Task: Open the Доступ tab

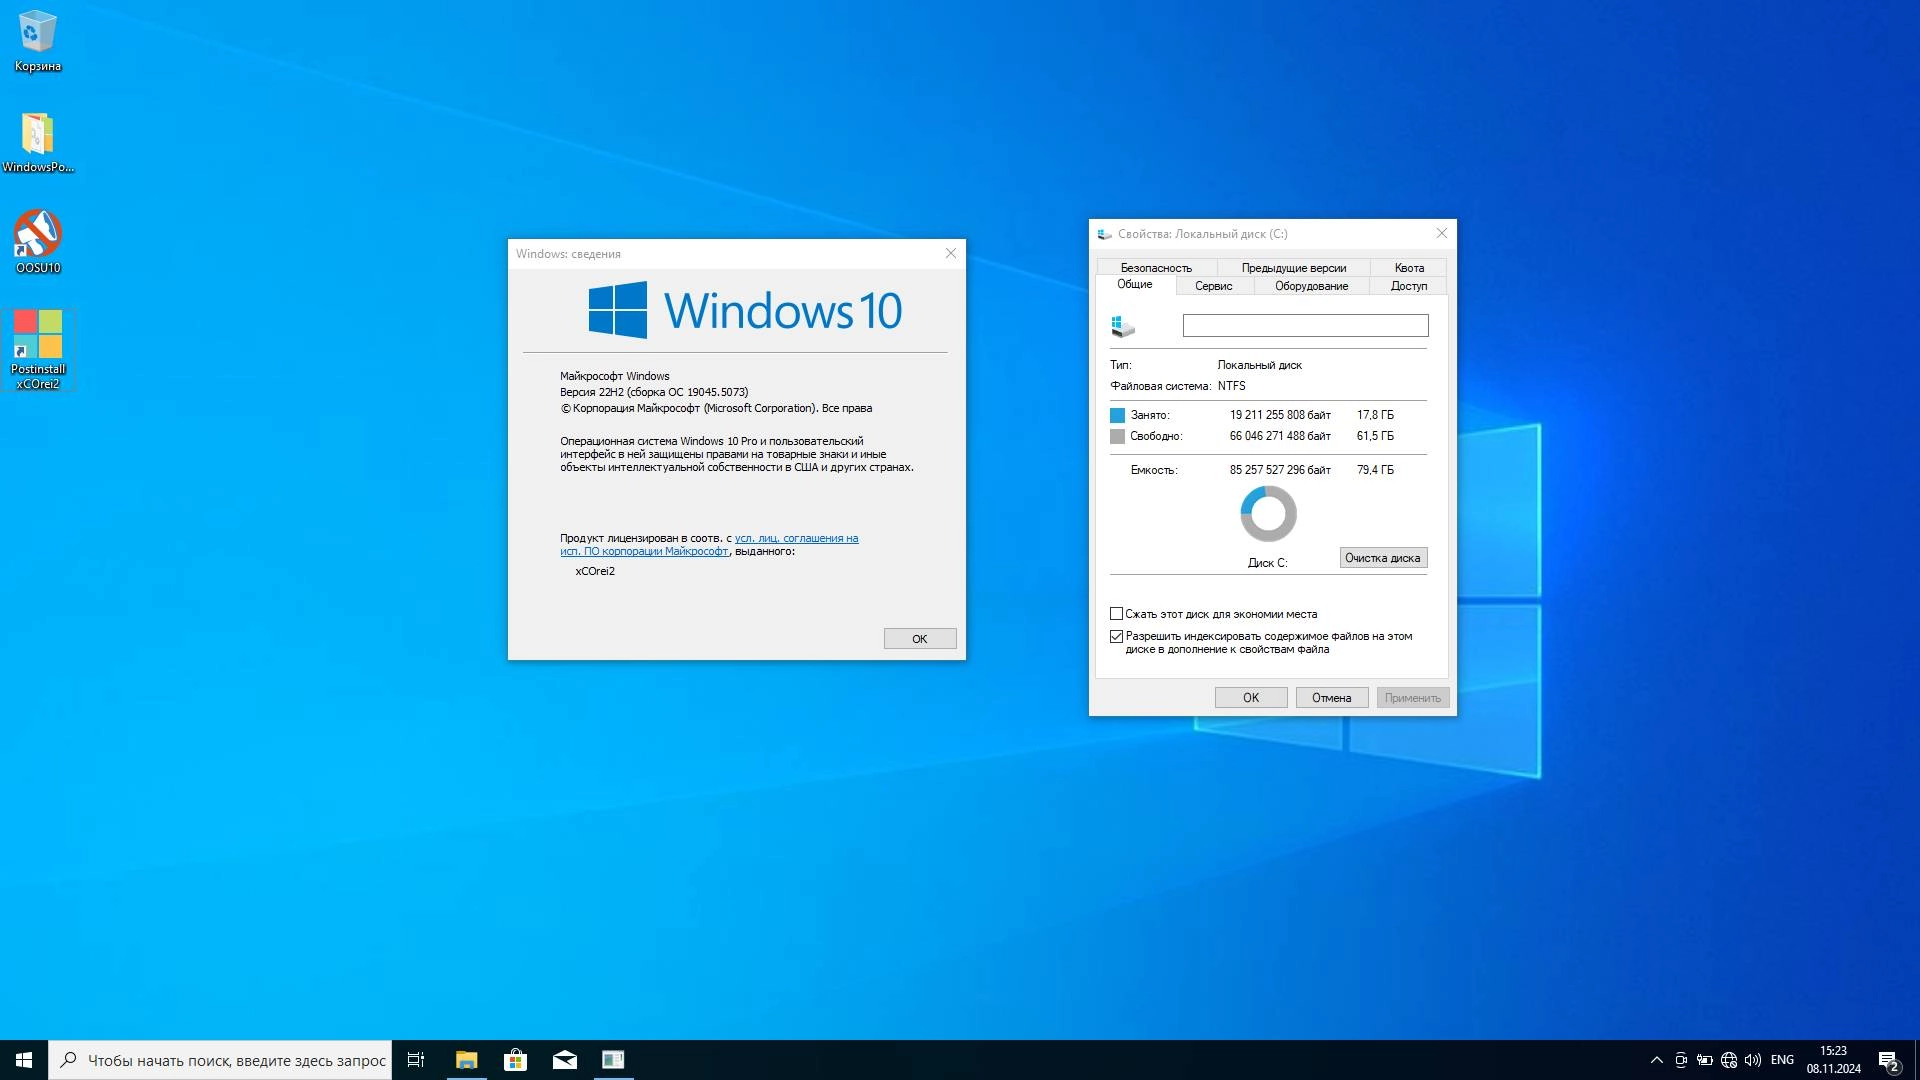Action: click(x=1409, y=286)
